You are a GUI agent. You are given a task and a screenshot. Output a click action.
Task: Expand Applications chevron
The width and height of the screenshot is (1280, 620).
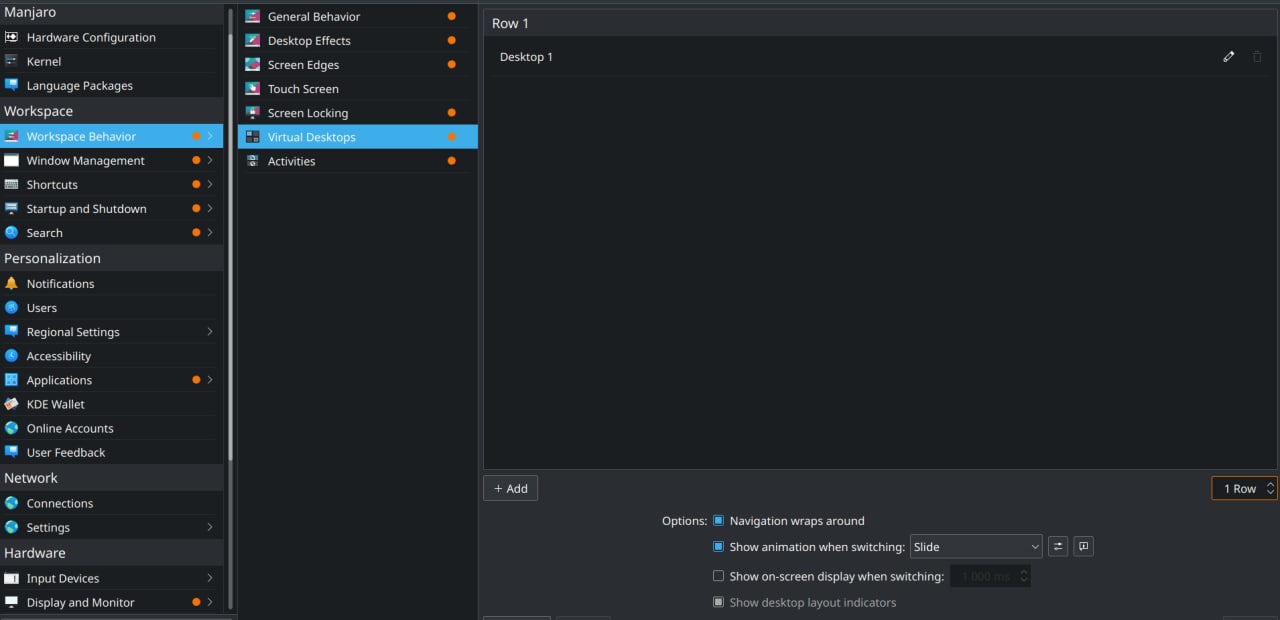[210, 379]
